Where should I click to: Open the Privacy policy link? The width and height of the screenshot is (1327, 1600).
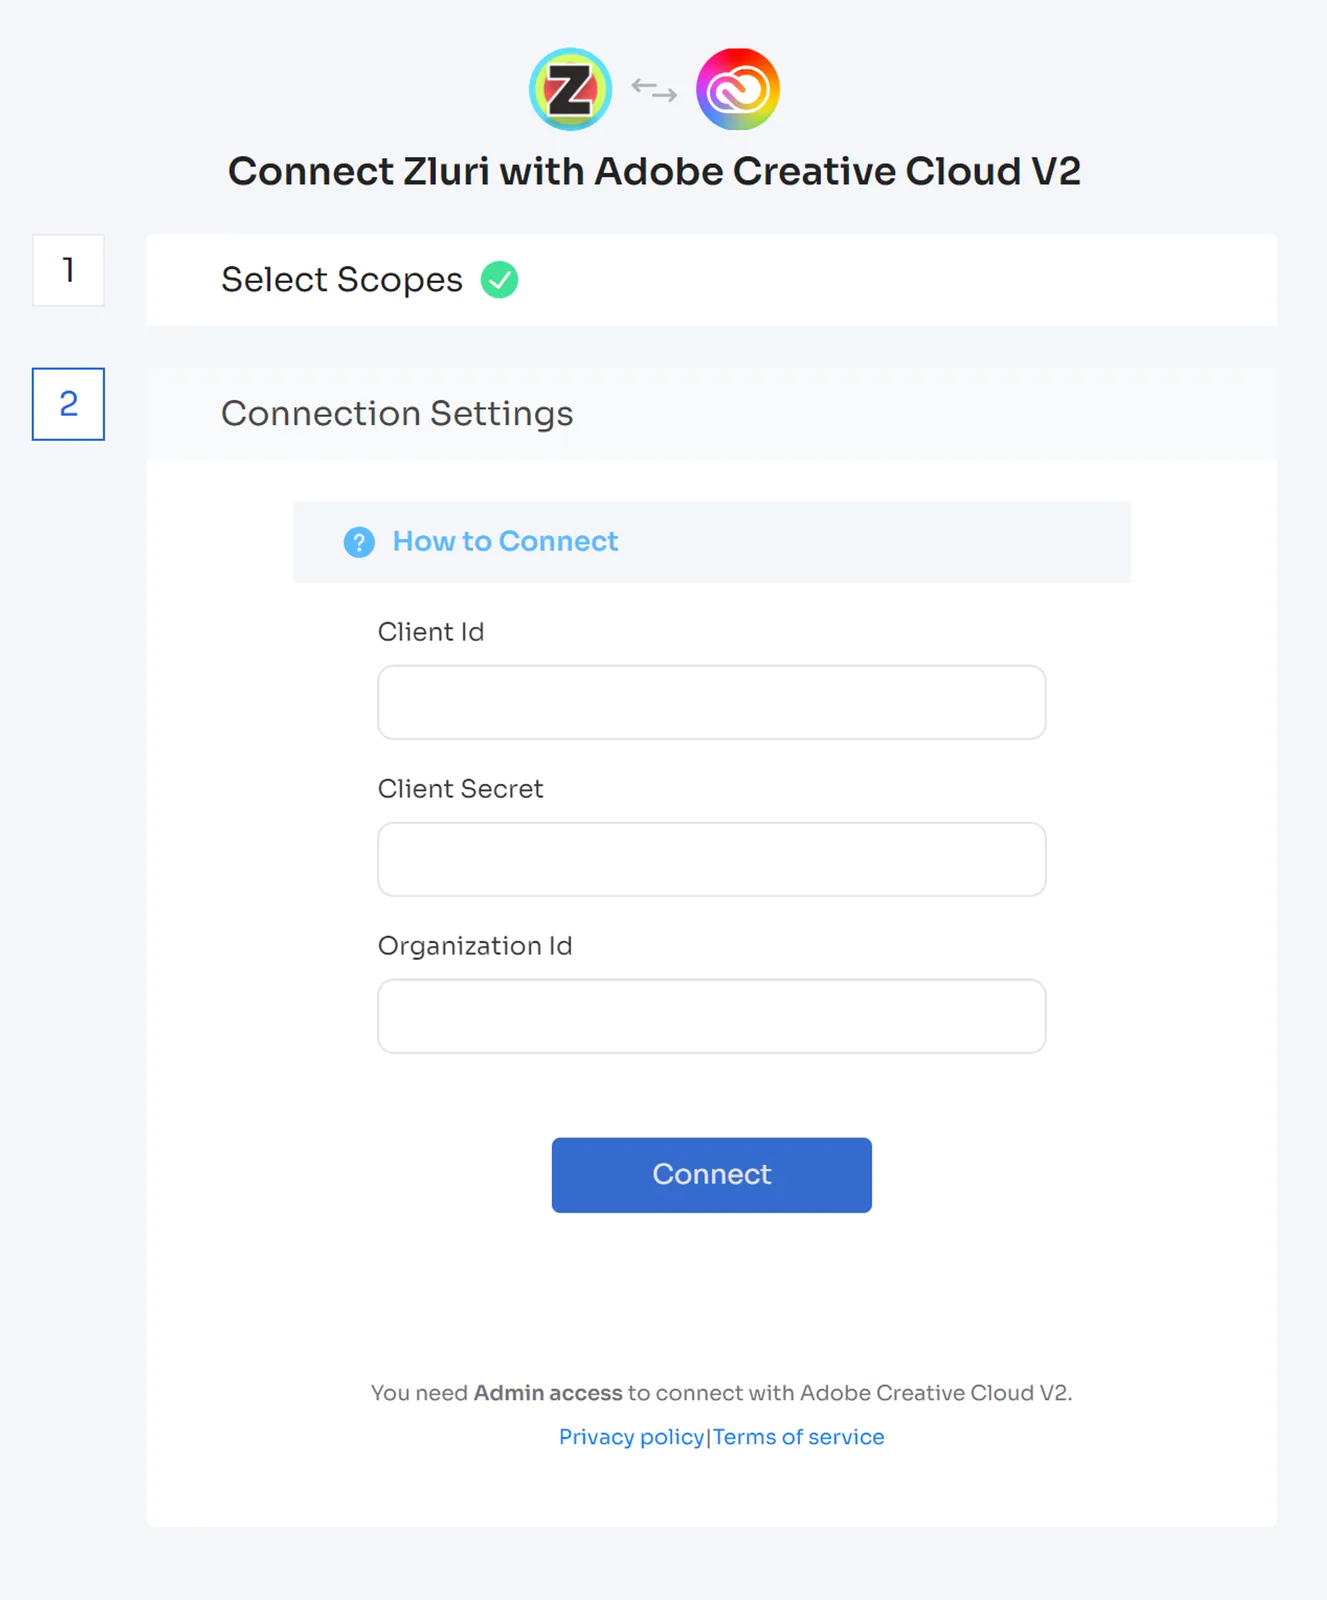(x=631, y=1437)
